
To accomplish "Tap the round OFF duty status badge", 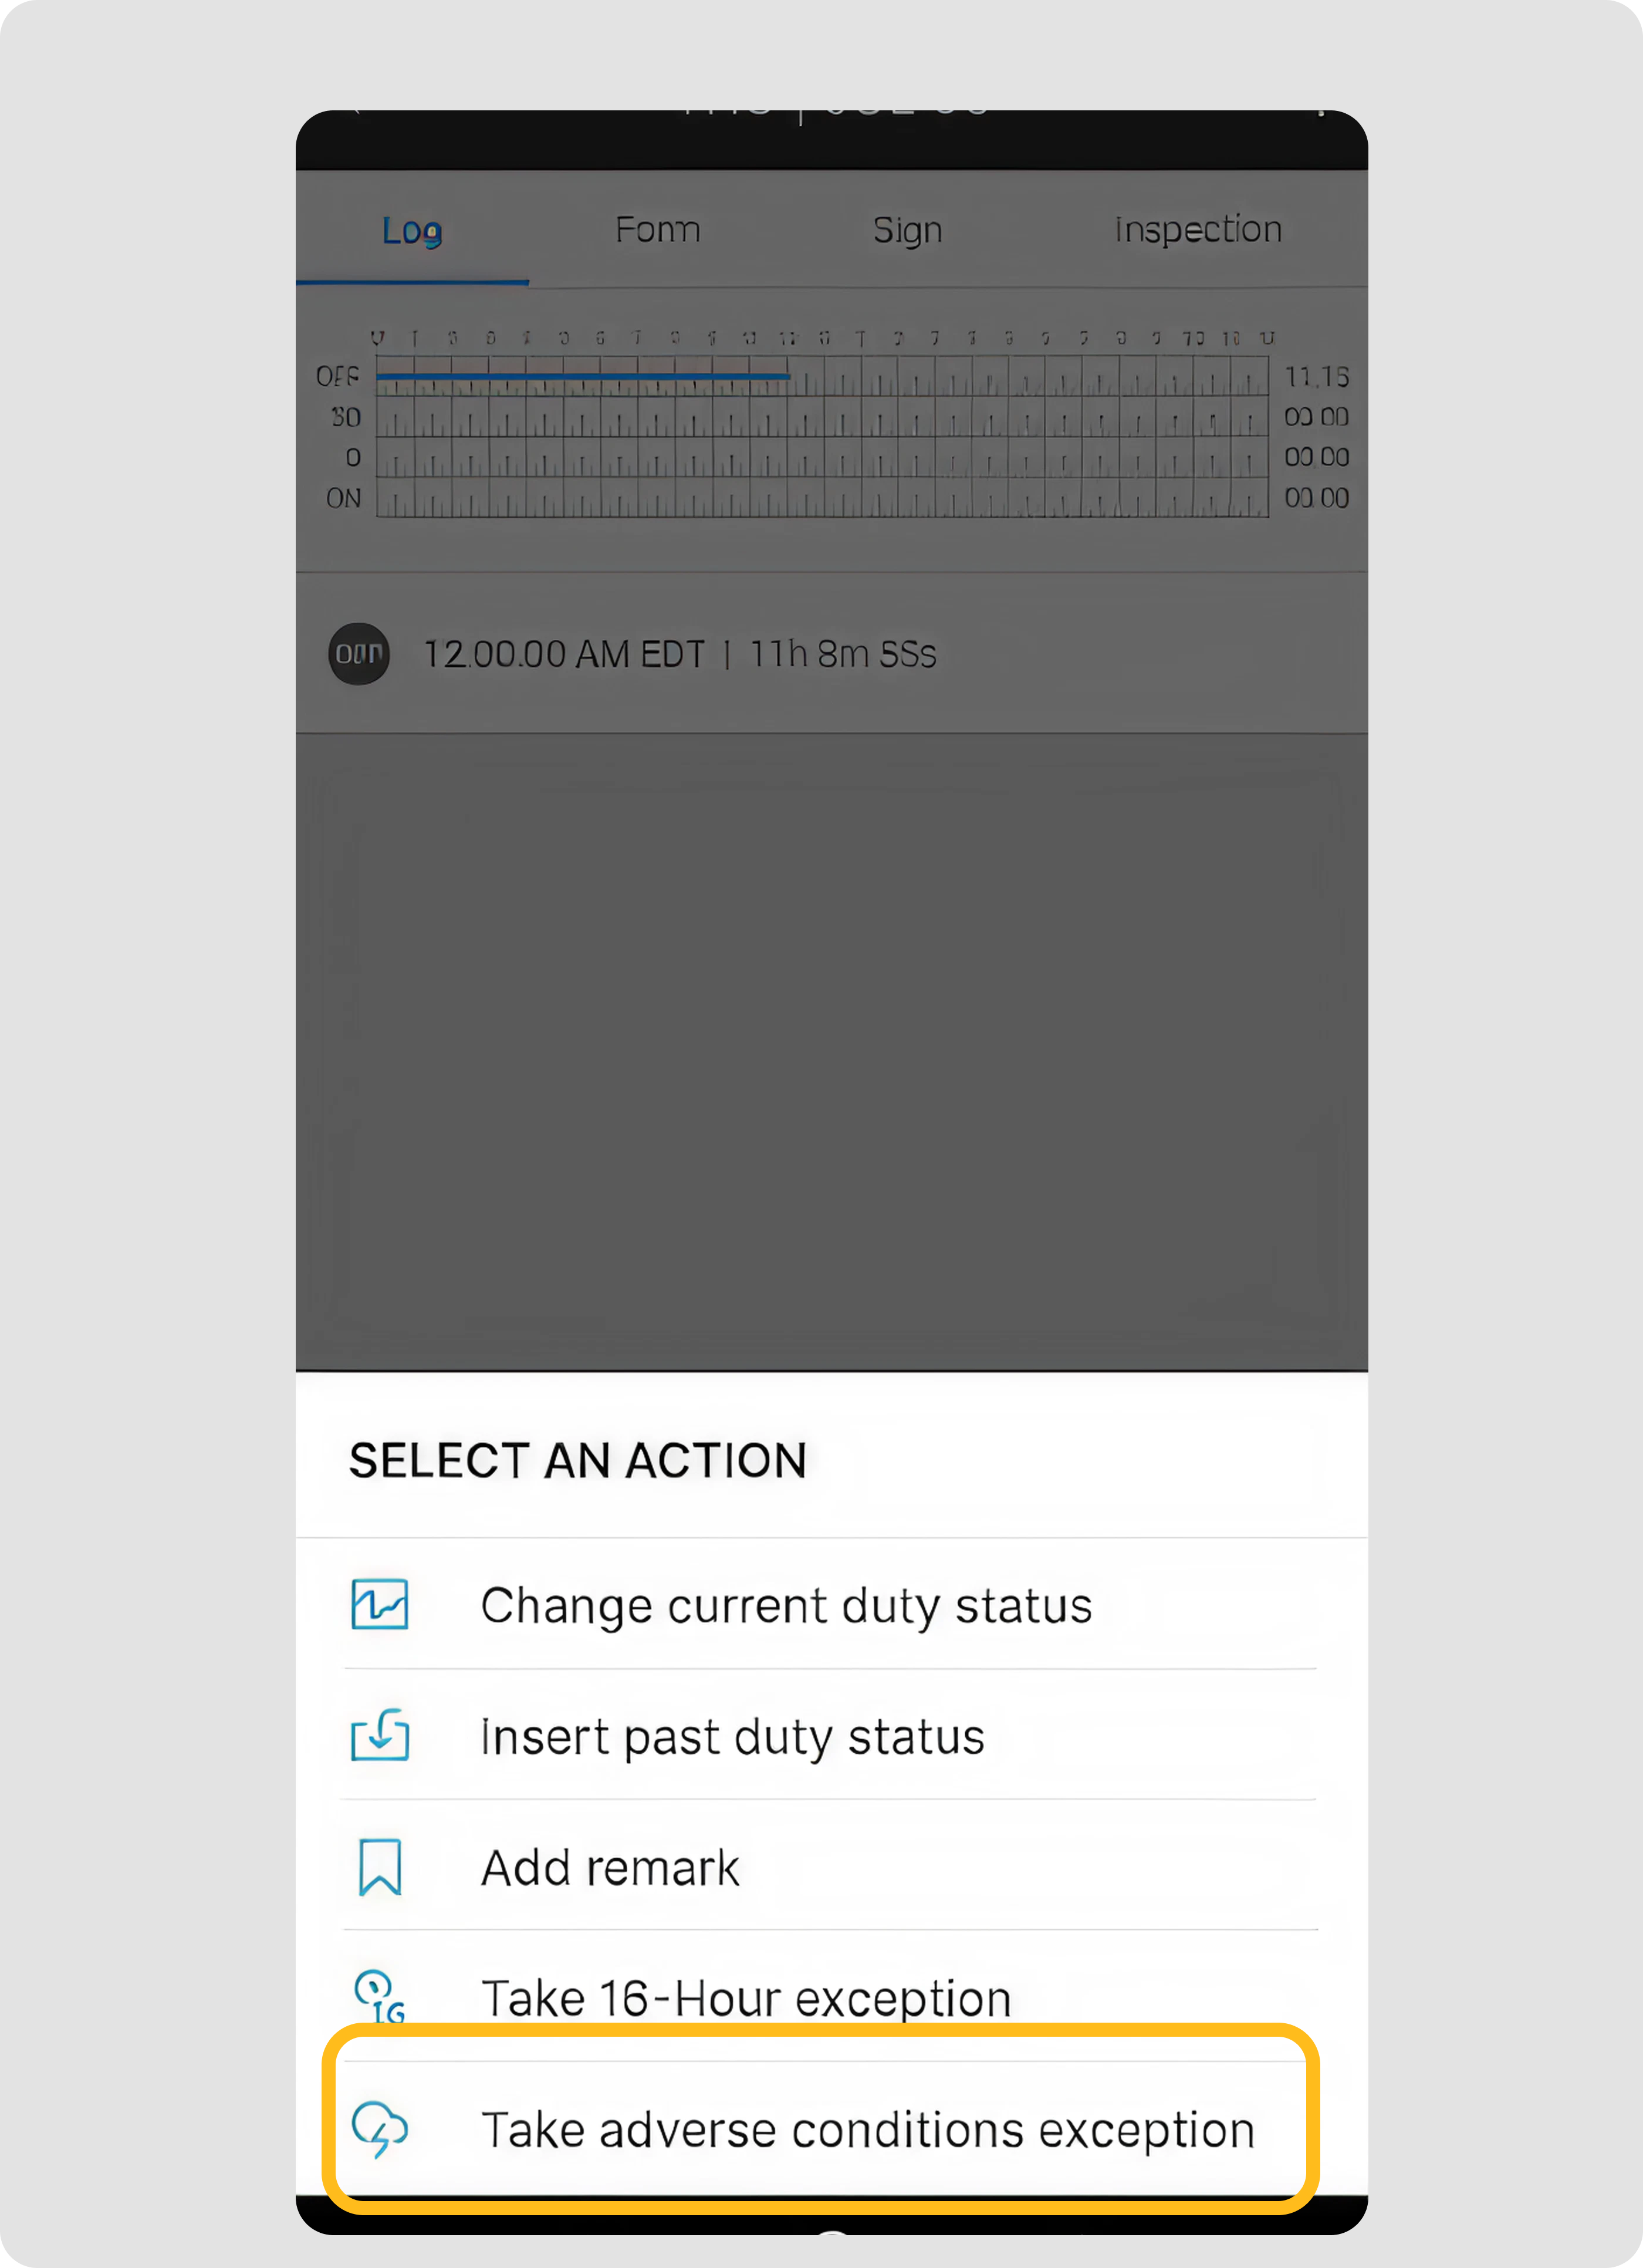I will 359,654.
